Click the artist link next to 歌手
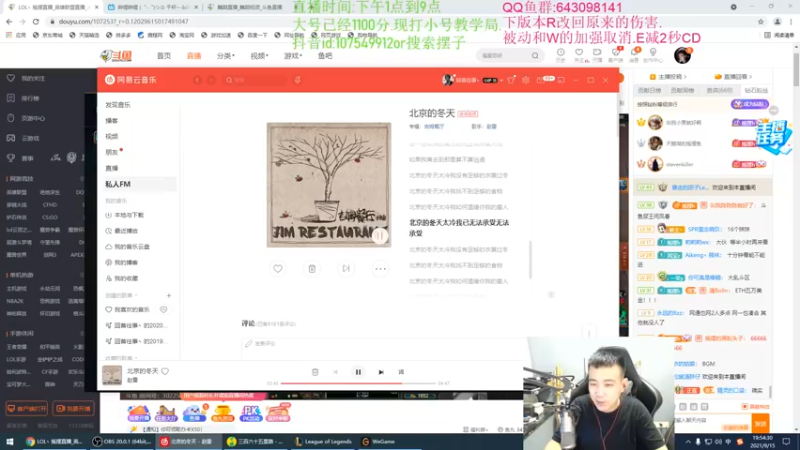This screenshot has height=450, width=800. 491,127
